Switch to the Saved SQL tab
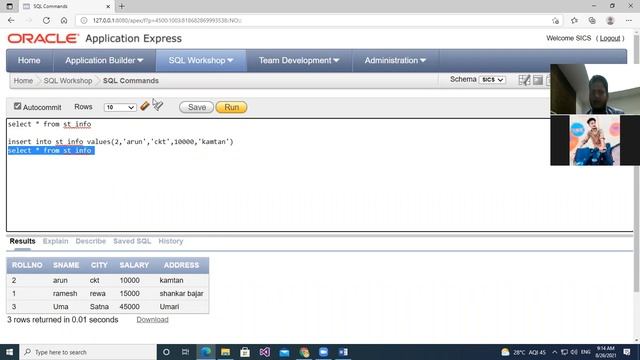 tap(132, 241)
